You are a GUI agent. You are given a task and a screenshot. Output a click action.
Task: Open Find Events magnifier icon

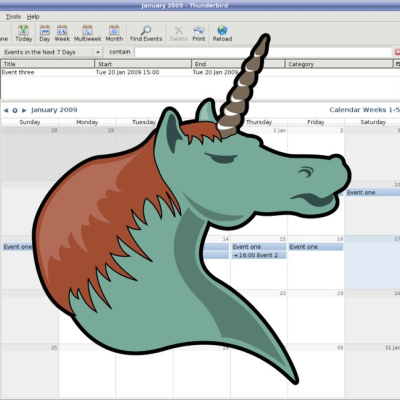click(x=146, y=30)
